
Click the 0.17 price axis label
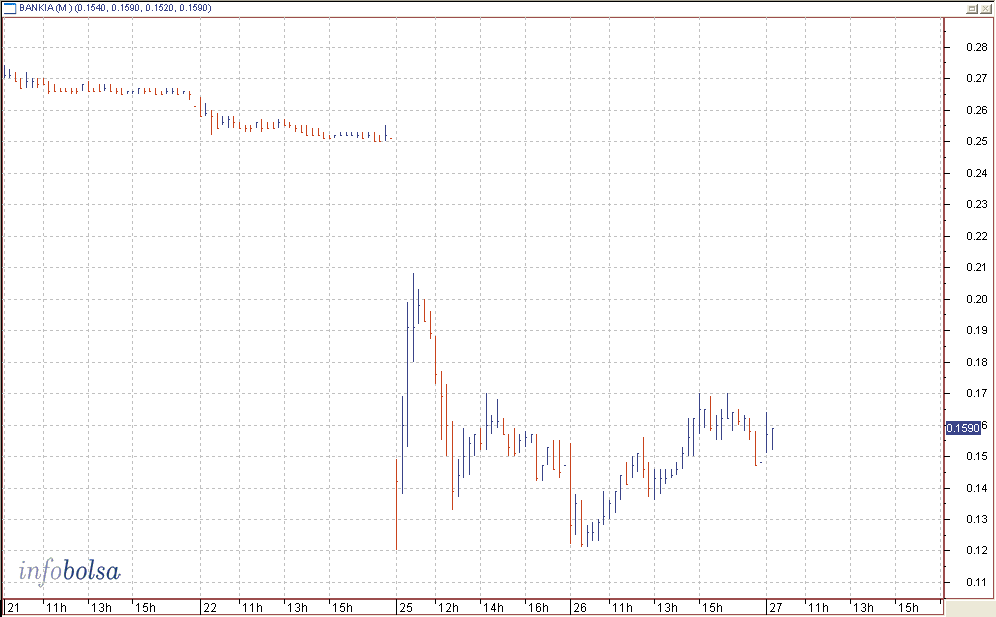click(976, 393)
